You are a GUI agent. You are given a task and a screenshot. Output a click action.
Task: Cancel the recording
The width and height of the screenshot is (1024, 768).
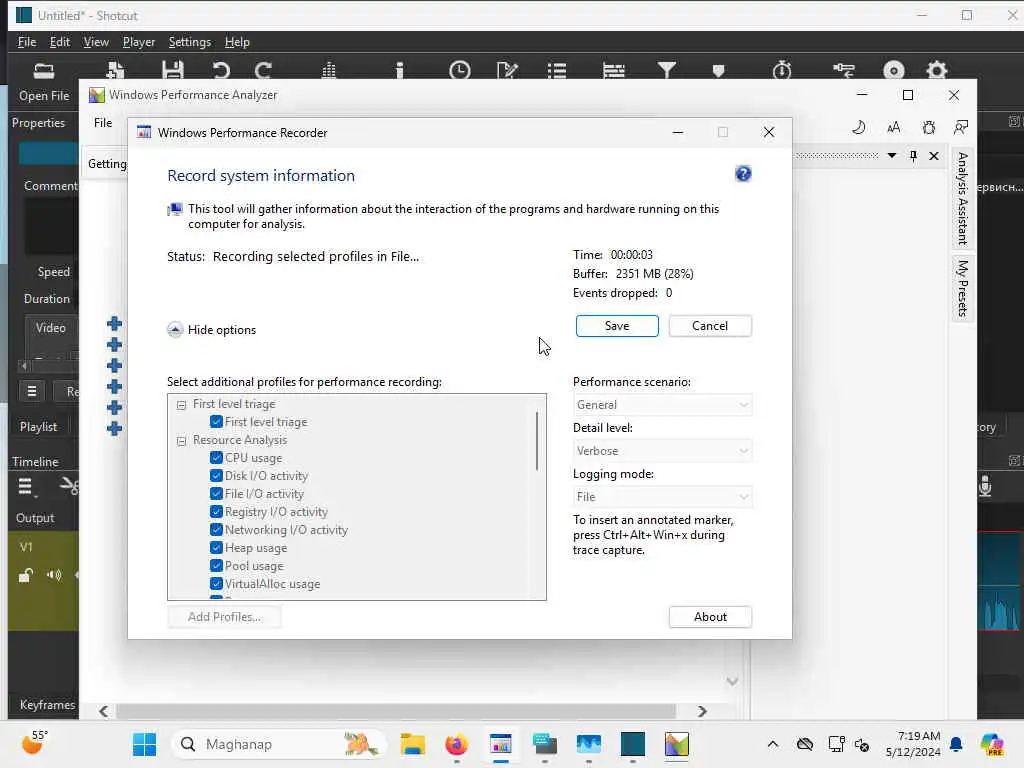click(x=710, y=326)
